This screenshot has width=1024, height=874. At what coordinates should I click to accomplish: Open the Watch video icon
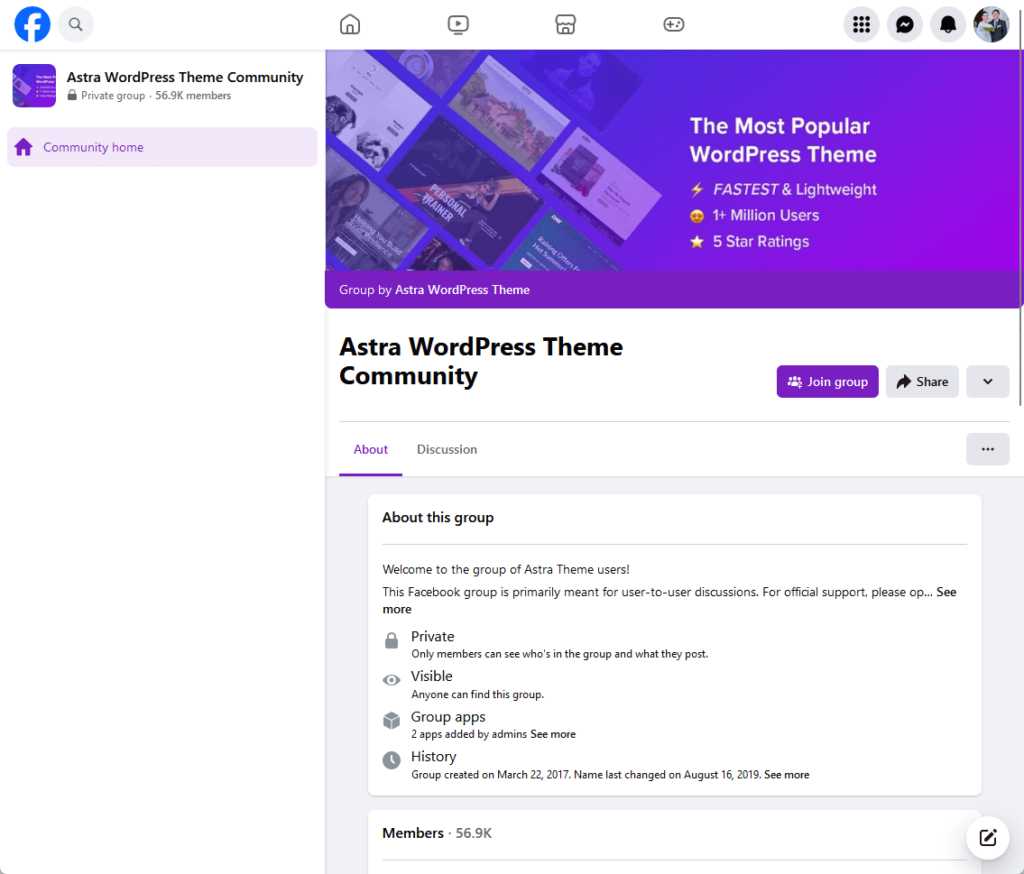pos(458,25)
